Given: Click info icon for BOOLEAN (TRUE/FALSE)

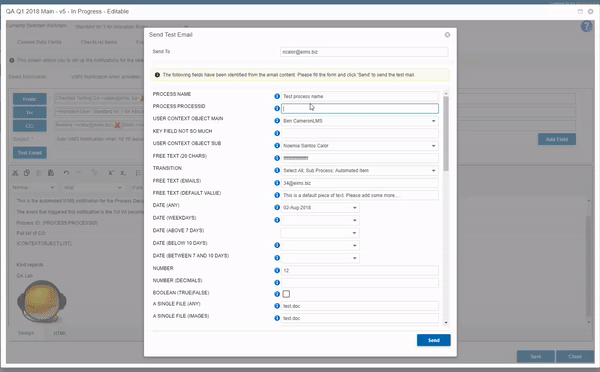Looking at the screenshot, I should 277,294.
